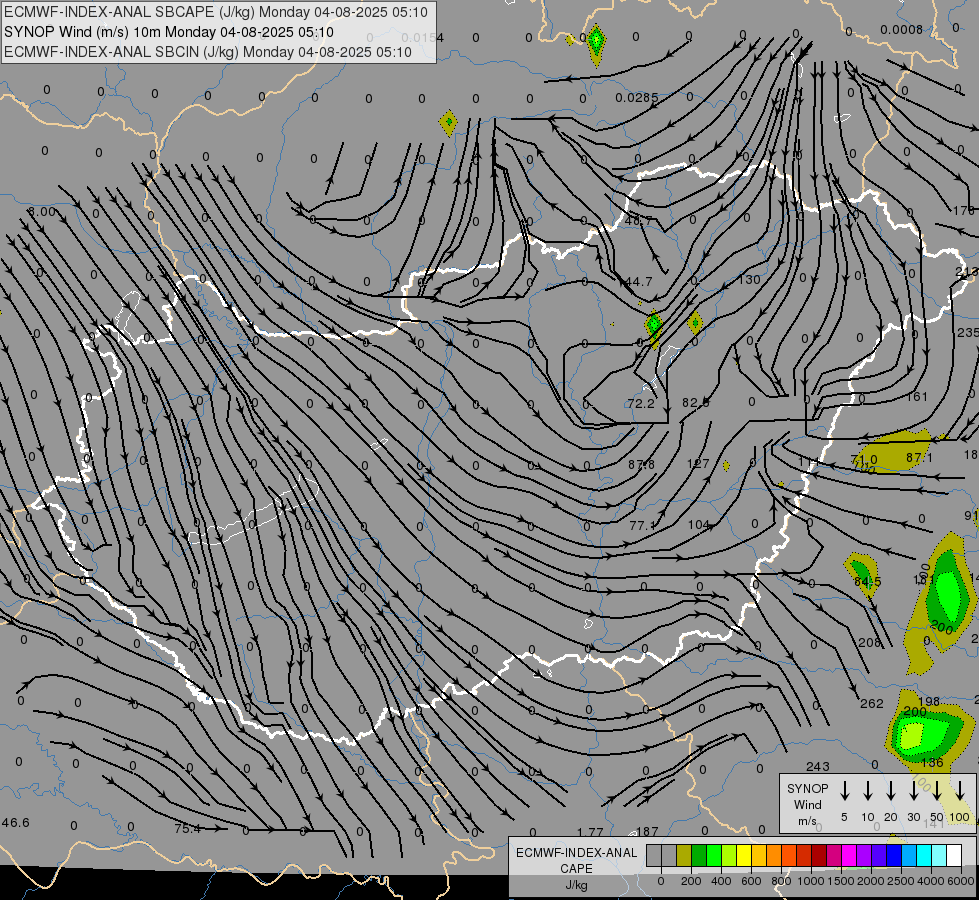Click the 136 value on the map
The width and height of the screenshot is (979, 900).
pos(932,763)
